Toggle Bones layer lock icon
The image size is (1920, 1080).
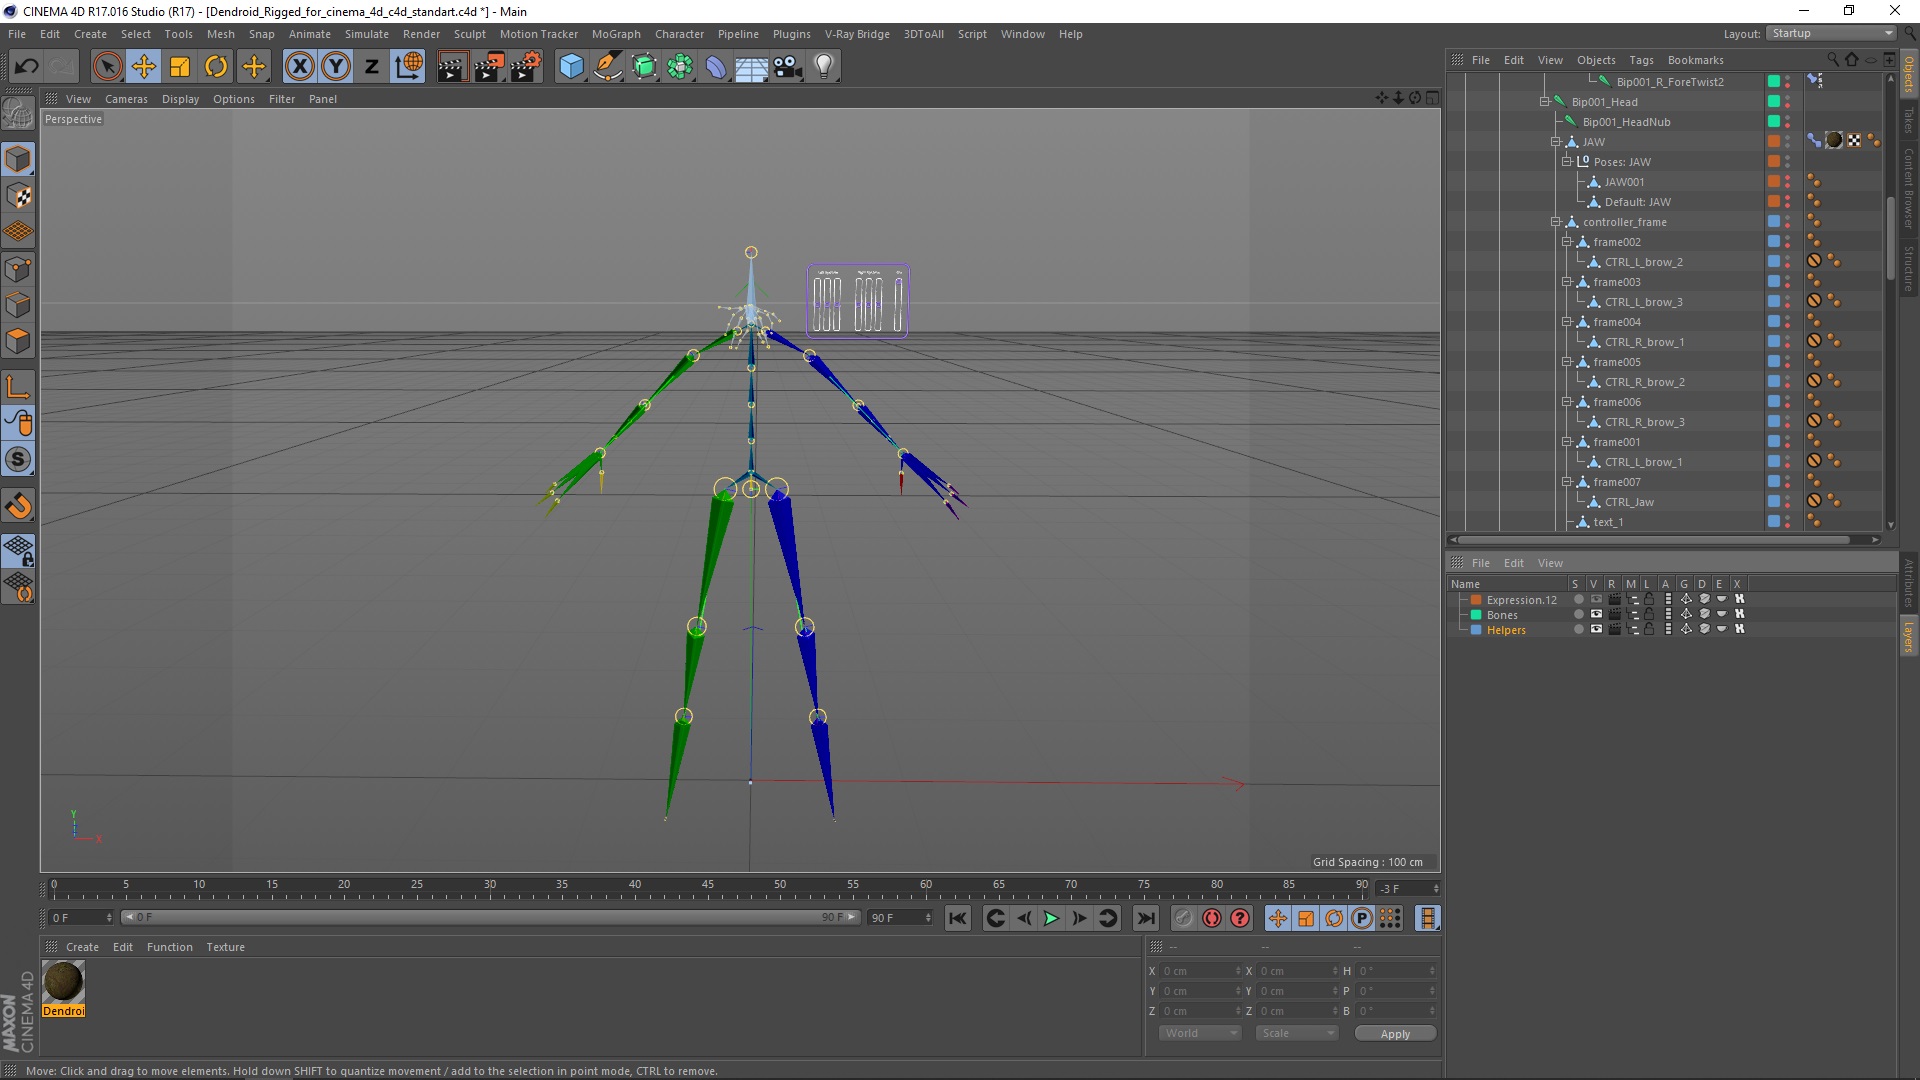click(1649, 615)
